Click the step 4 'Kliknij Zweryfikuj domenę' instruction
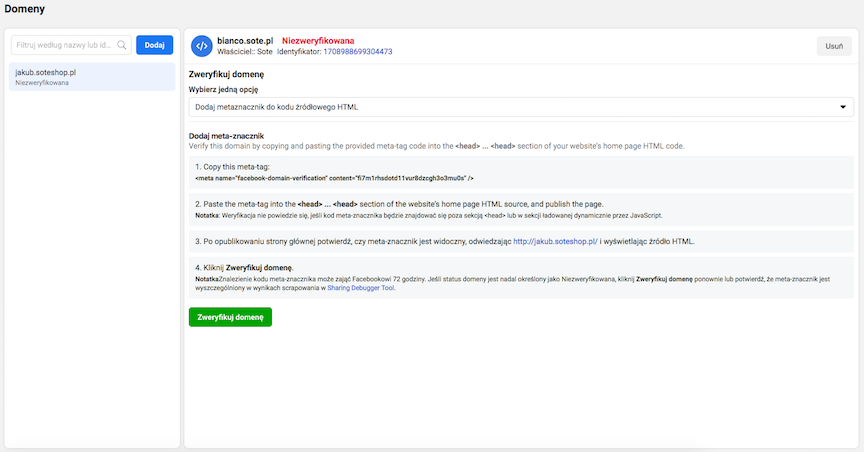 point(244,268)
